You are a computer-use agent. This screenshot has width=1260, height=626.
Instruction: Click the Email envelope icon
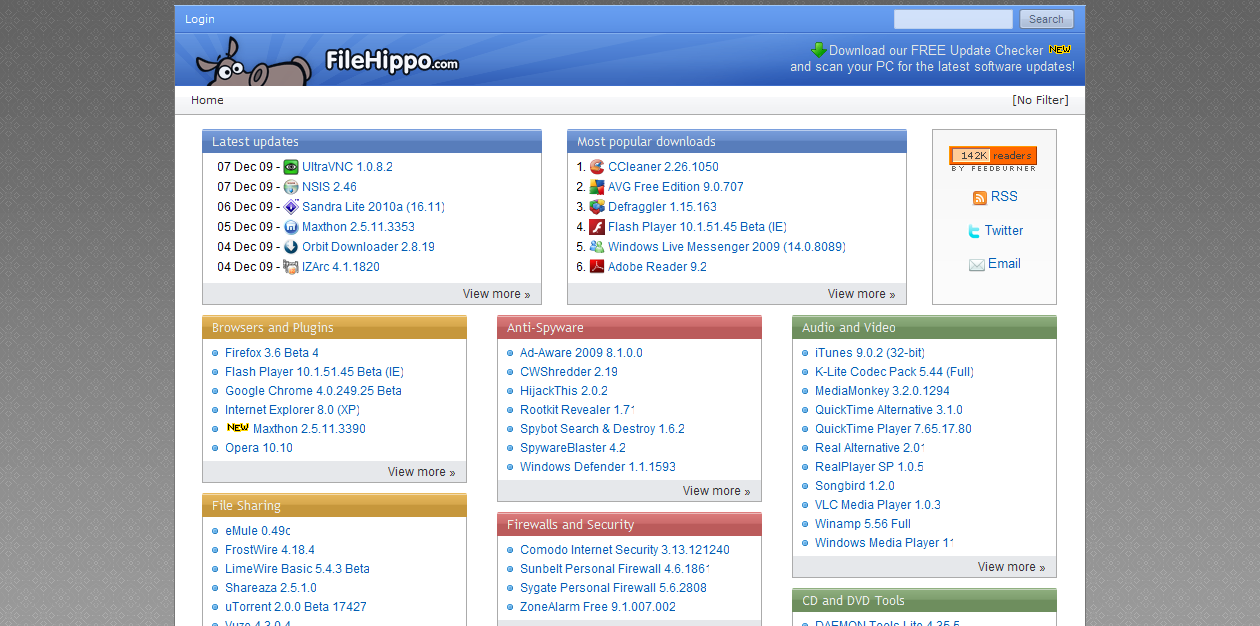(x=977, y=265)
